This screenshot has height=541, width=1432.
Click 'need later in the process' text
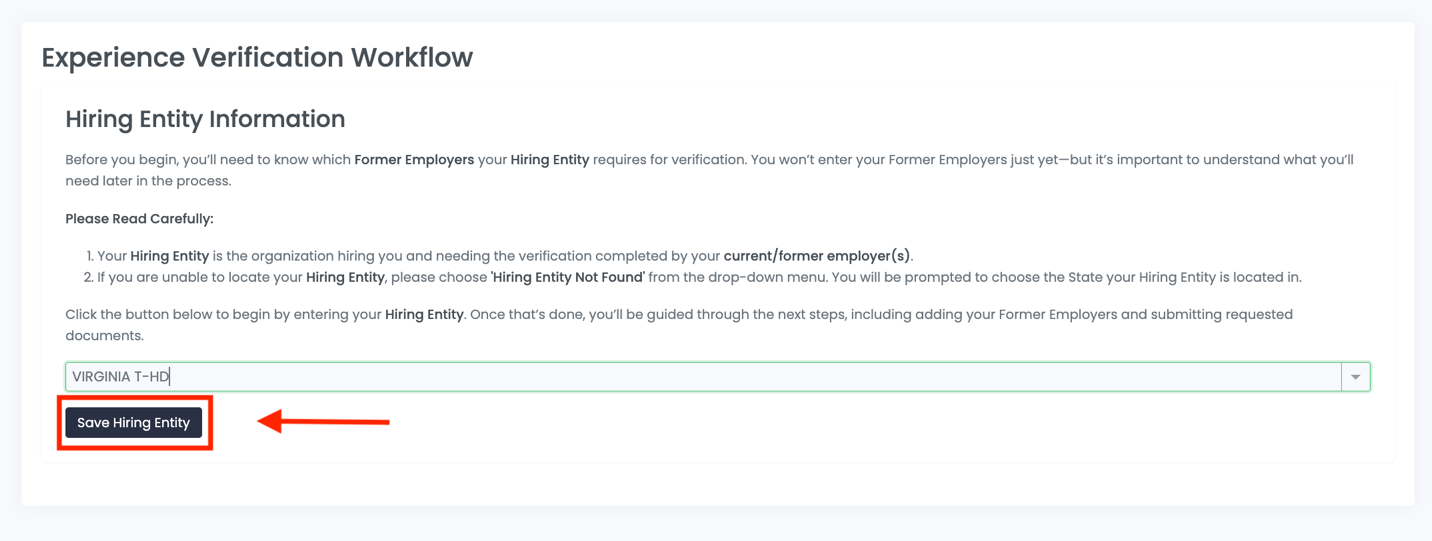click(148, 181)
